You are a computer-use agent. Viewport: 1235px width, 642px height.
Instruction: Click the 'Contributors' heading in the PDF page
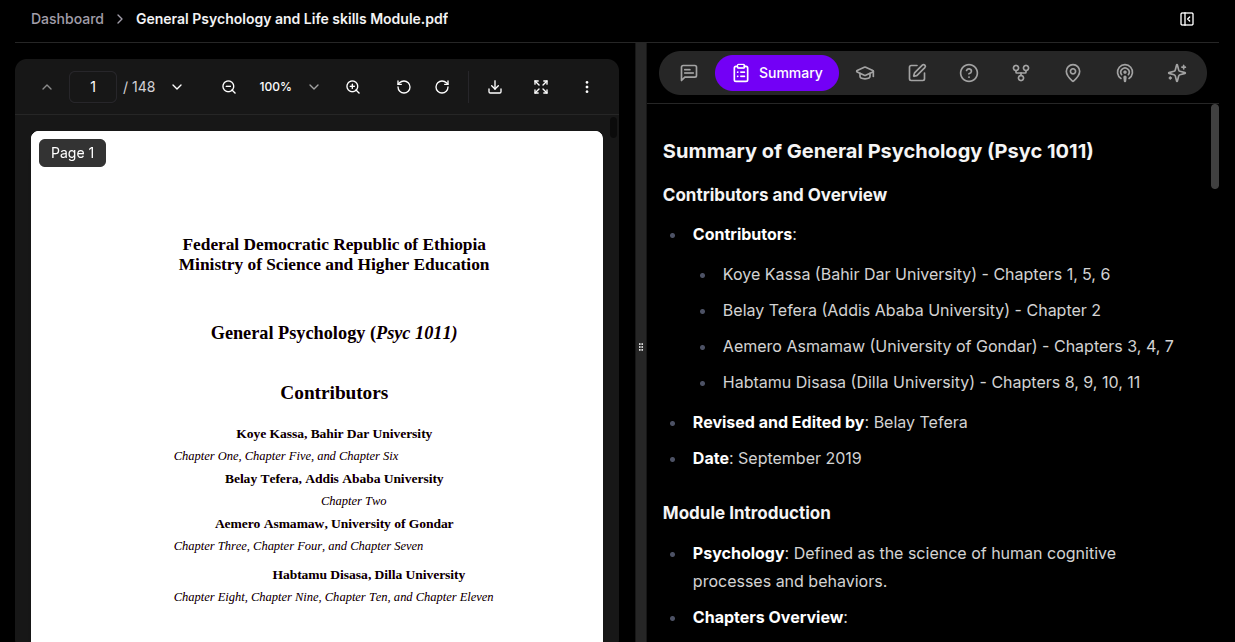(334, 393)
